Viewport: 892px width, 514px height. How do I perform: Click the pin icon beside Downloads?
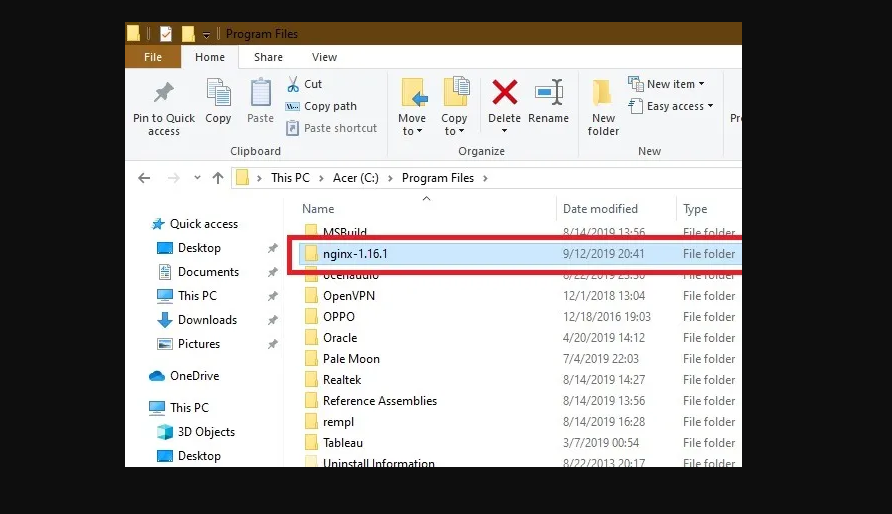272,320
